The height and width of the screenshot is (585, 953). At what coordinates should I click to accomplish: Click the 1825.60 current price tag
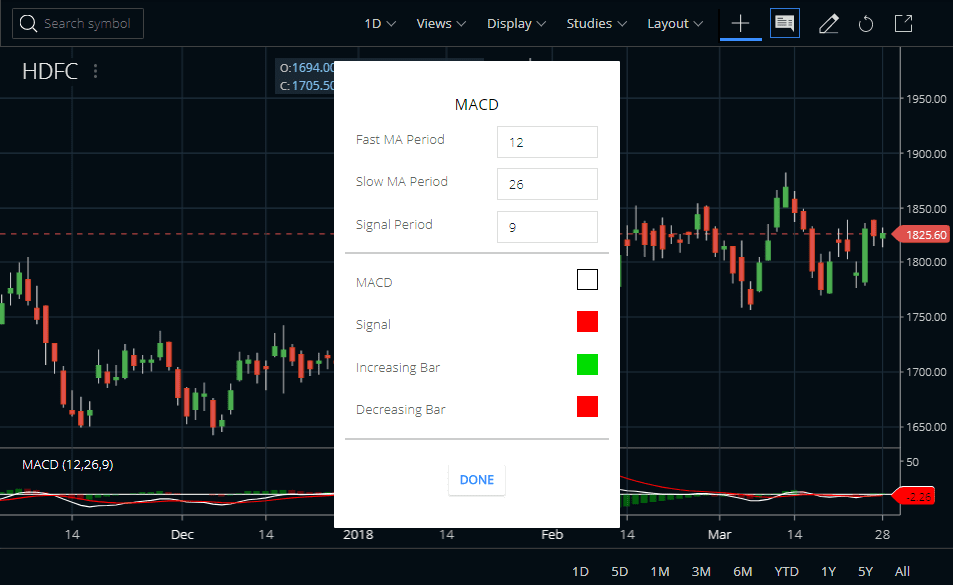tap(920, 234)
